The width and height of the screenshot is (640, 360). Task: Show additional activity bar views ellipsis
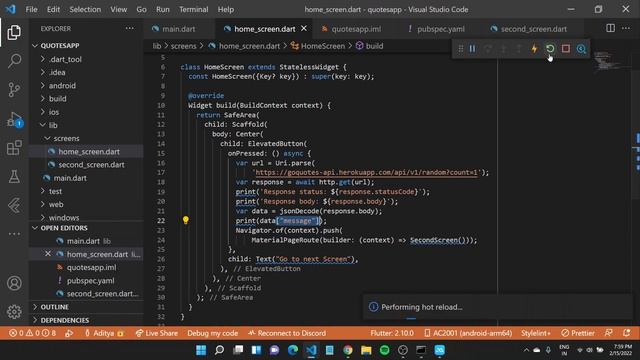point(14,234)
